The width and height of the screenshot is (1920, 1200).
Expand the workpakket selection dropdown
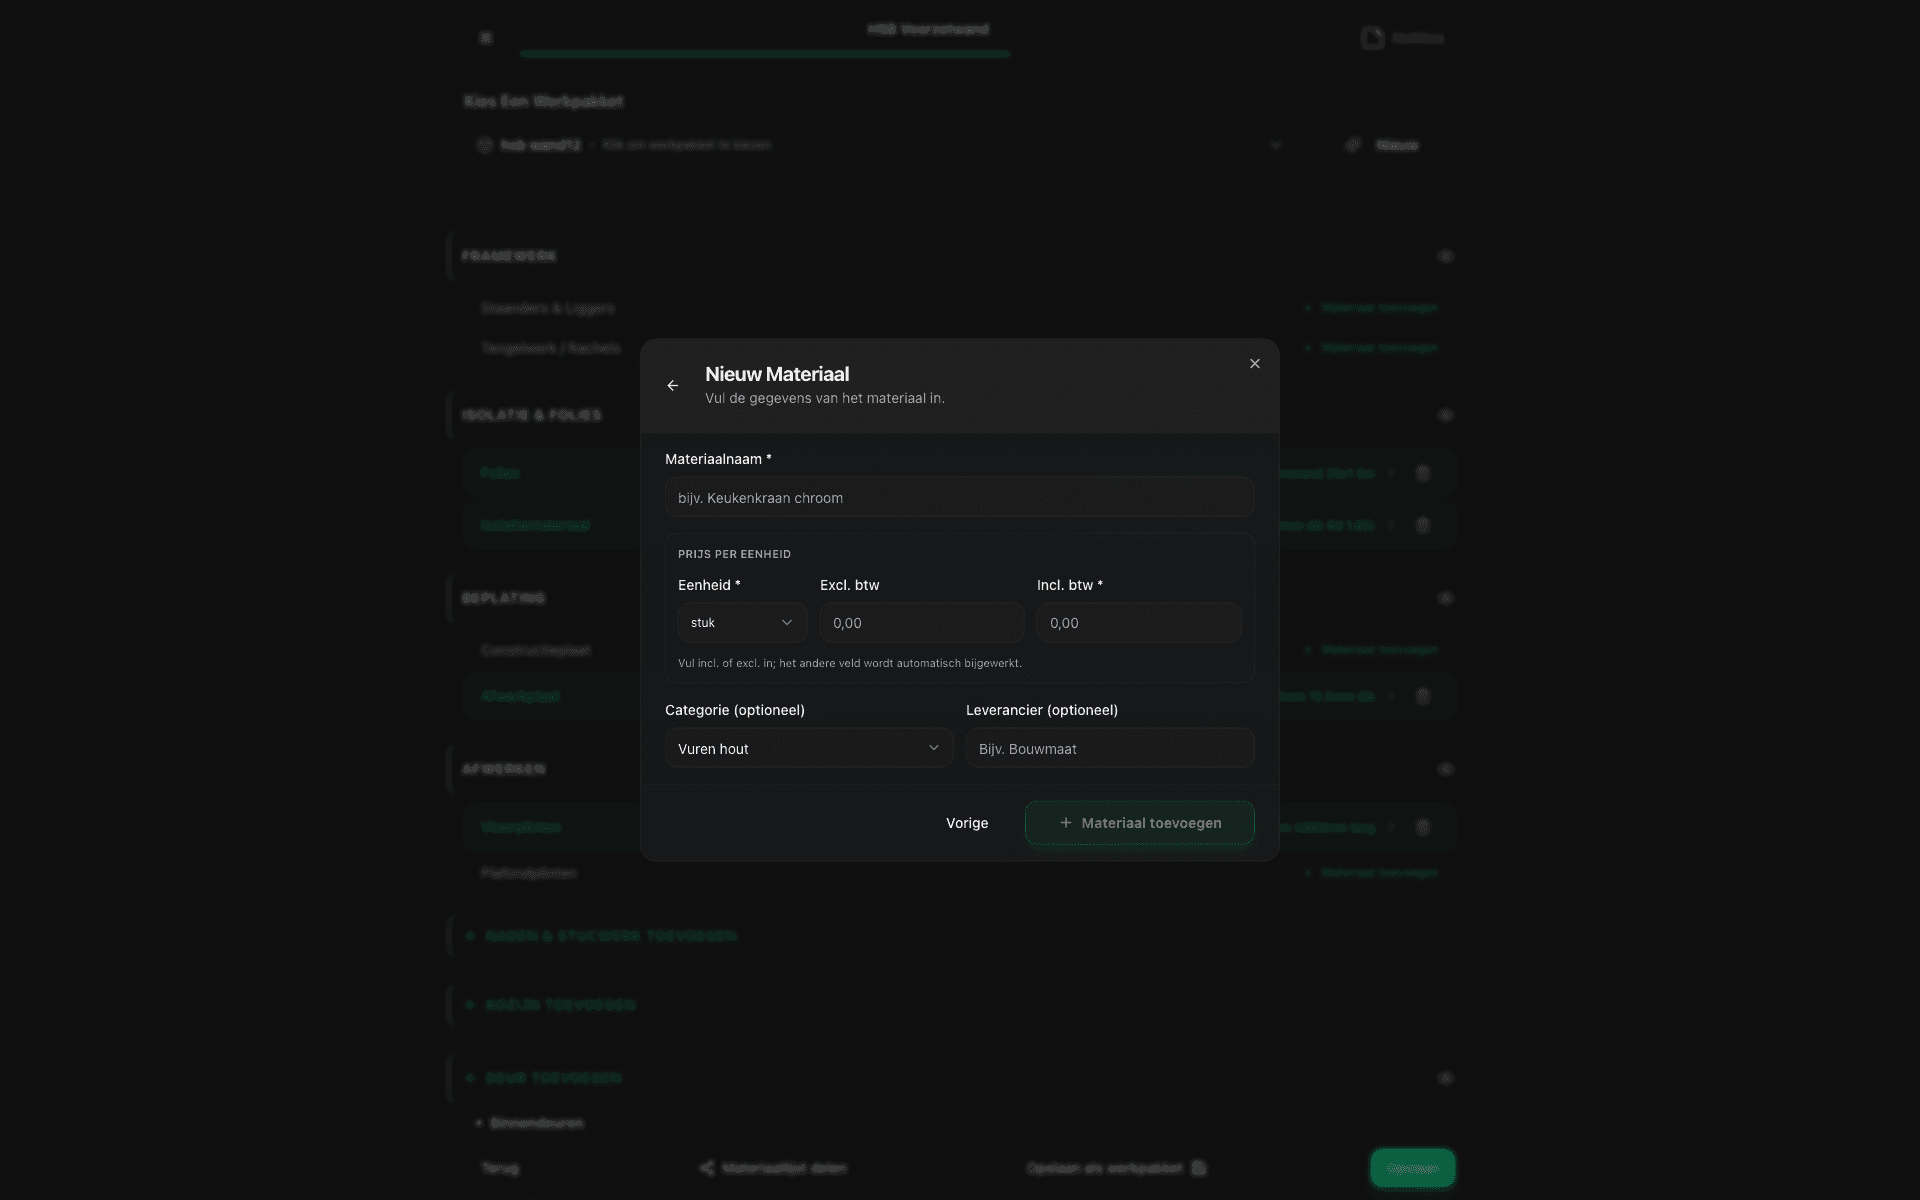tap(1276, 145)
